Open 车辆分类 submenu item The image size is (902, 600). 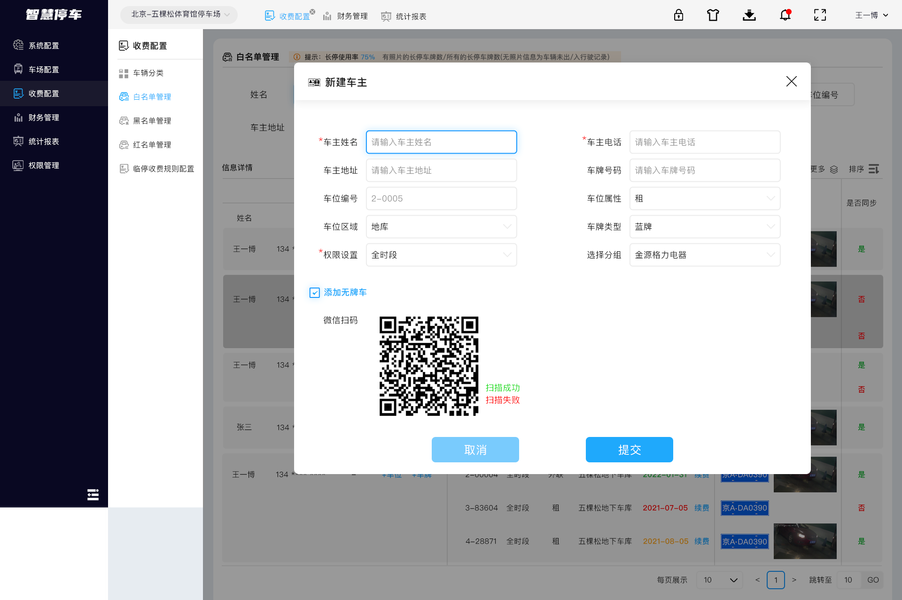(142, 73)
